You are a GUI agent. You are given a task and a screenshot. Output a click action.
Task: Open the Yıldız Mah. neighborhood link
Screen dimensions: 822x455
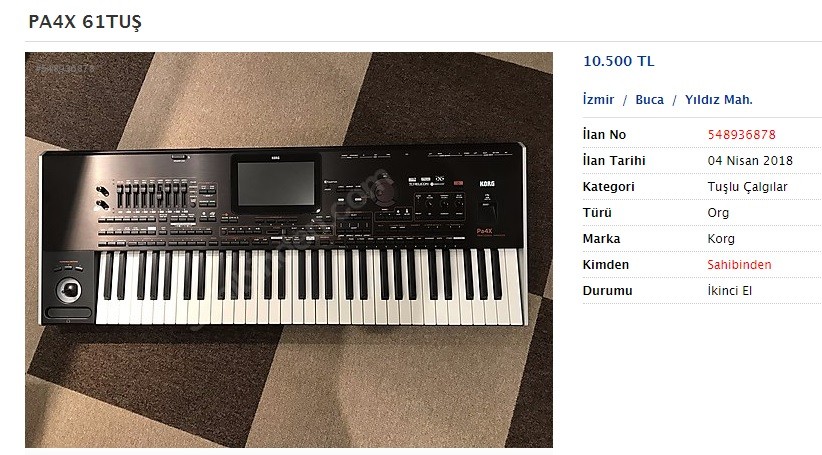719,100
